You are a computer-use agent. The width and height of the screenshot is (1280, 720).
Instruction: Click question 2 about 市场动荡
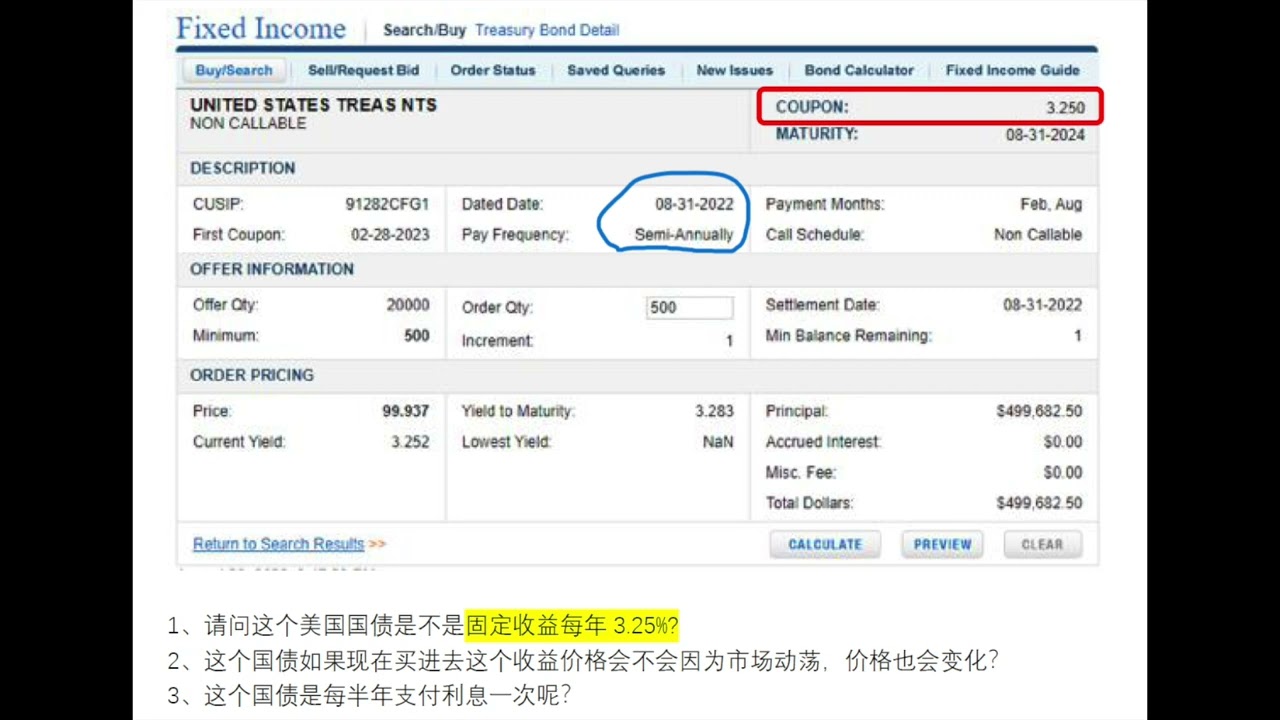[x=583, y=661]
